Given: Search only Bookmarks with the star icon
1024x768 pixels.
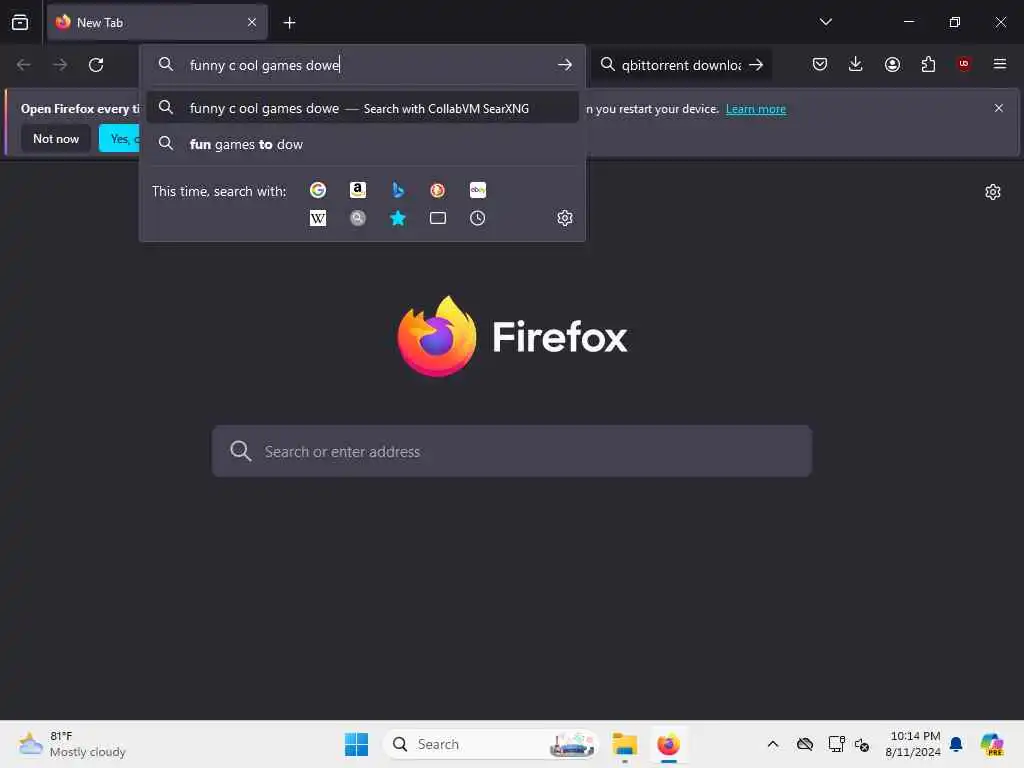Looking at the screenshot, I should tap(398, 218).
